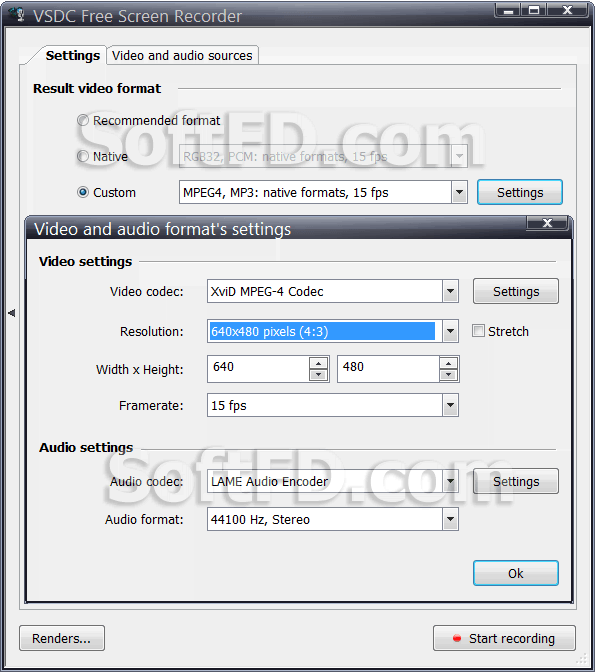Select the Settings tab
The height and width of the screenshot is (672, 595).
point(72,55)
